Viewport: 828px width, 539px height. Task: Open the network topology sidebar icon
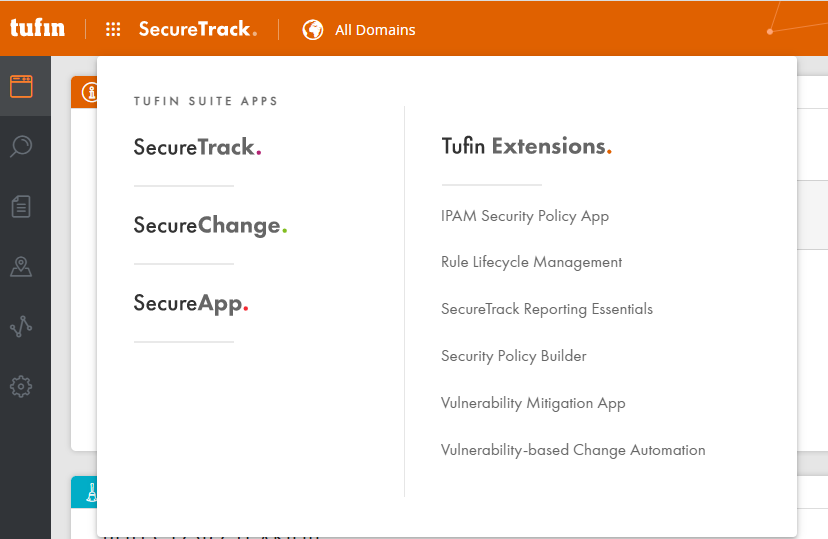pyautogui.click(x=21, y=326)
